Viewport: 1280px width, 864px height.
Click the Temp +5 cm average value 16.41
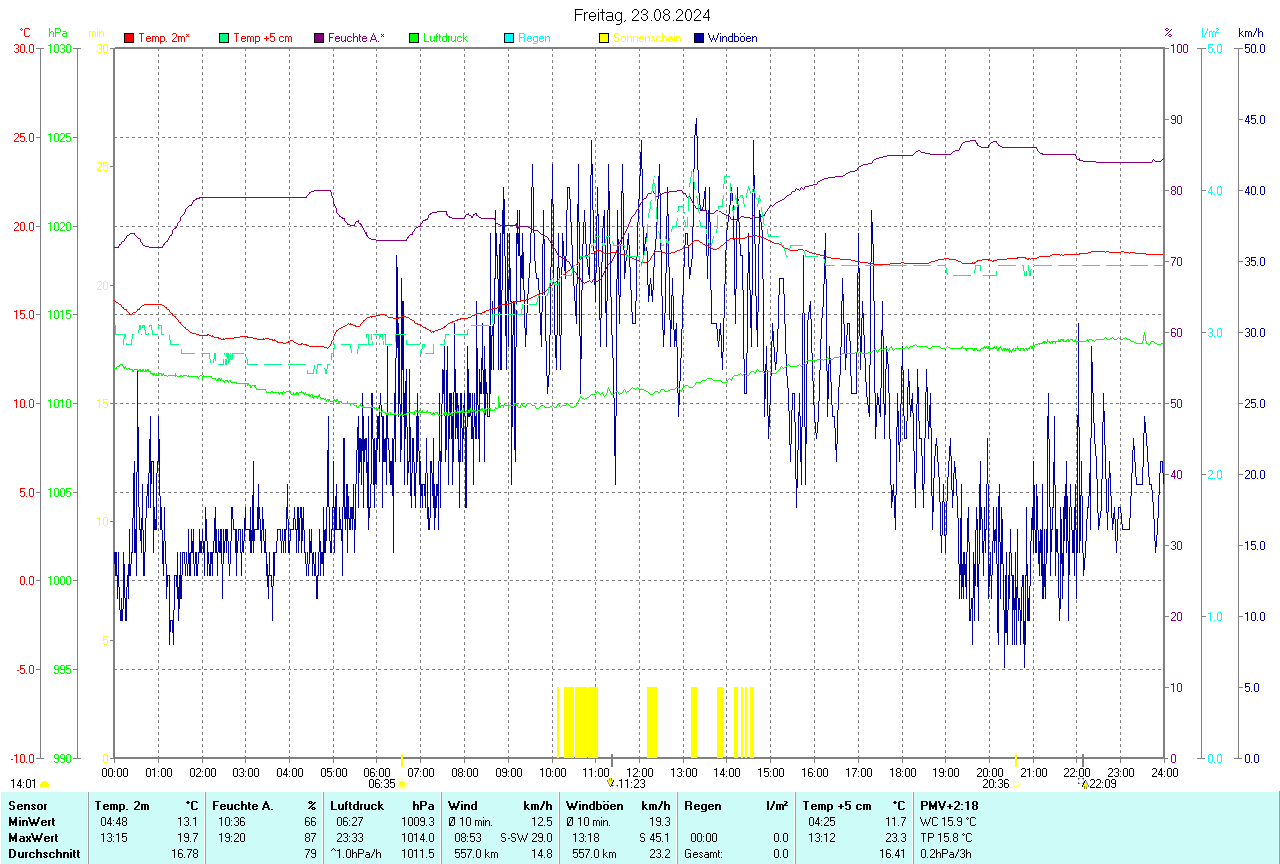pyautogui.click(x=892, y=854)
